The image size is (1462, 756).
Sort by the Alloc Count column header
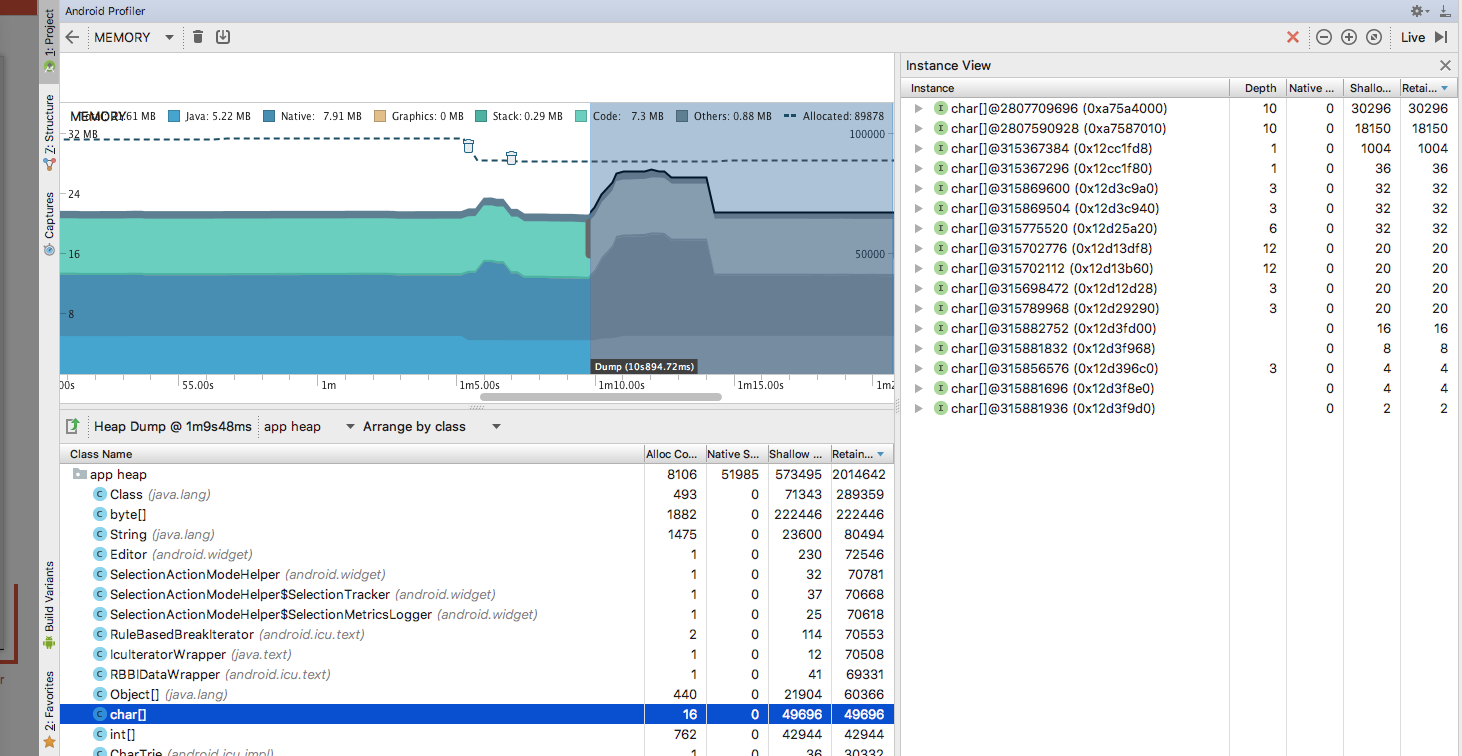point(674,454)
